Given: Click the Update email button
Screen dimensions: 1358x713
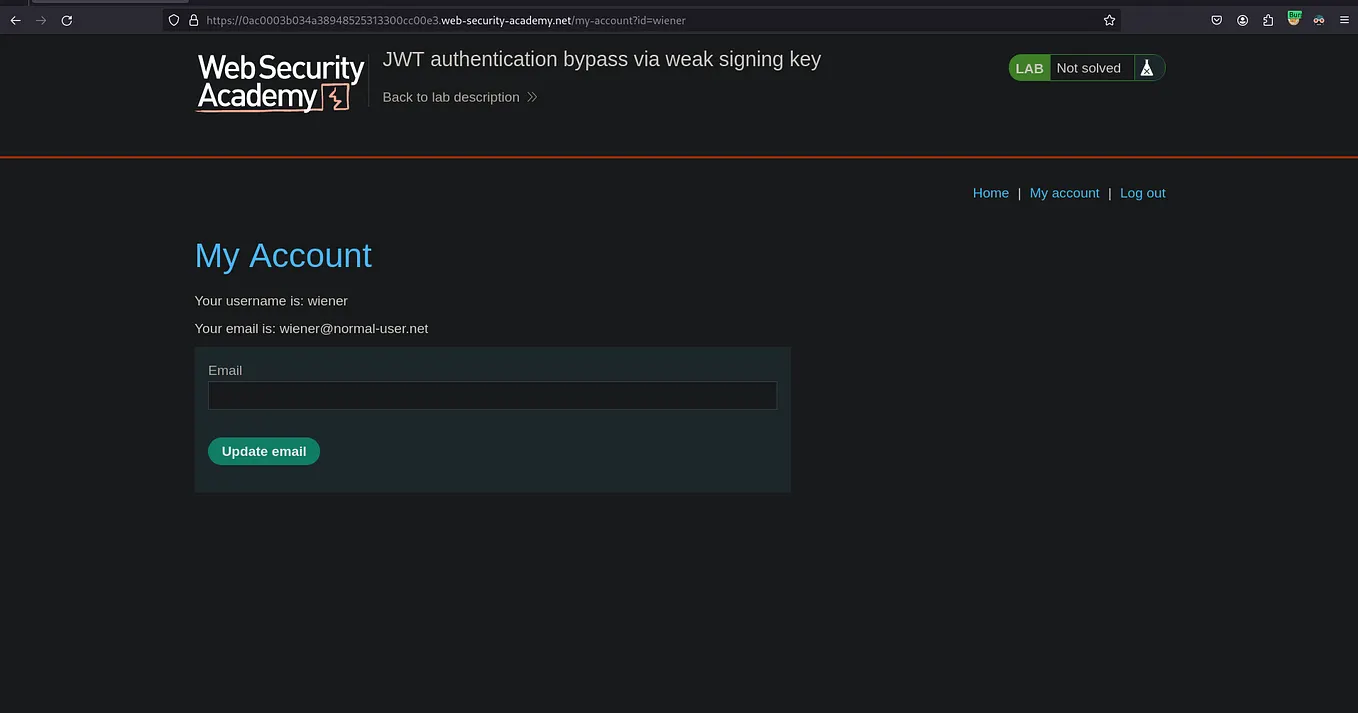Looking at the screenshot, I should (263, 451).
